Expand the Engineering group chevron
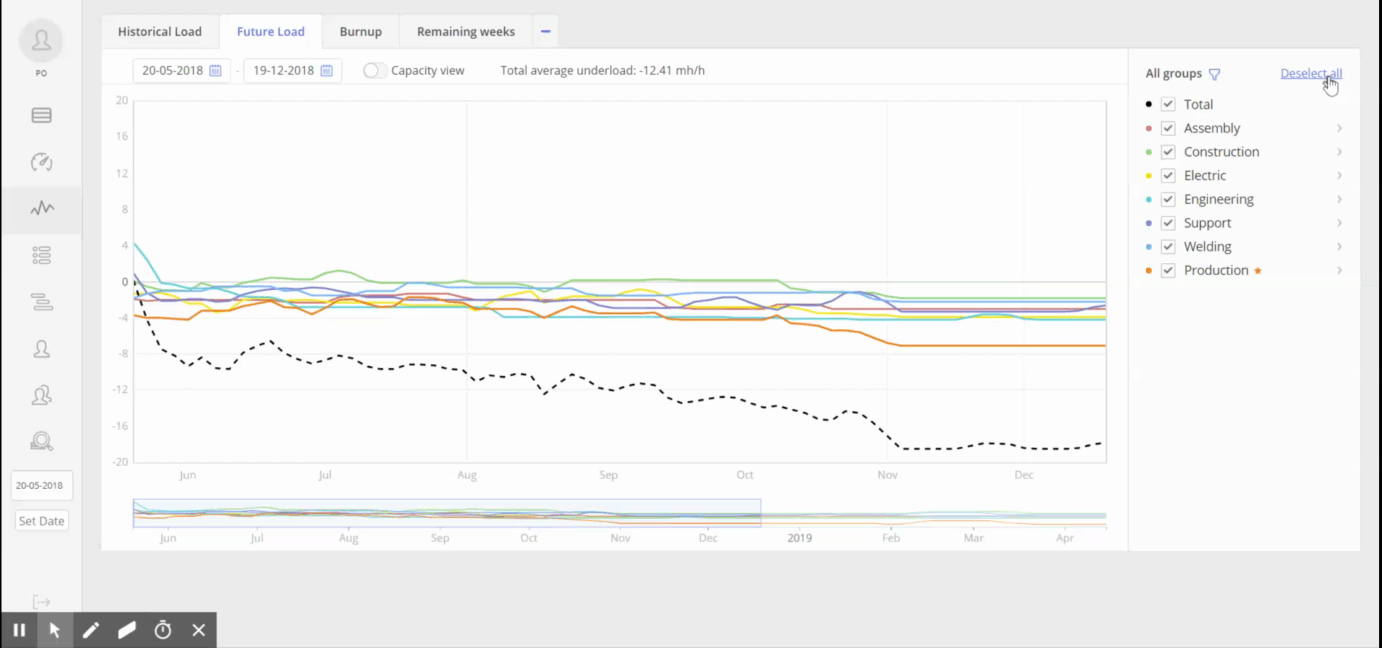Viewport: 1382px width, 648px height. pos(1339,199)
